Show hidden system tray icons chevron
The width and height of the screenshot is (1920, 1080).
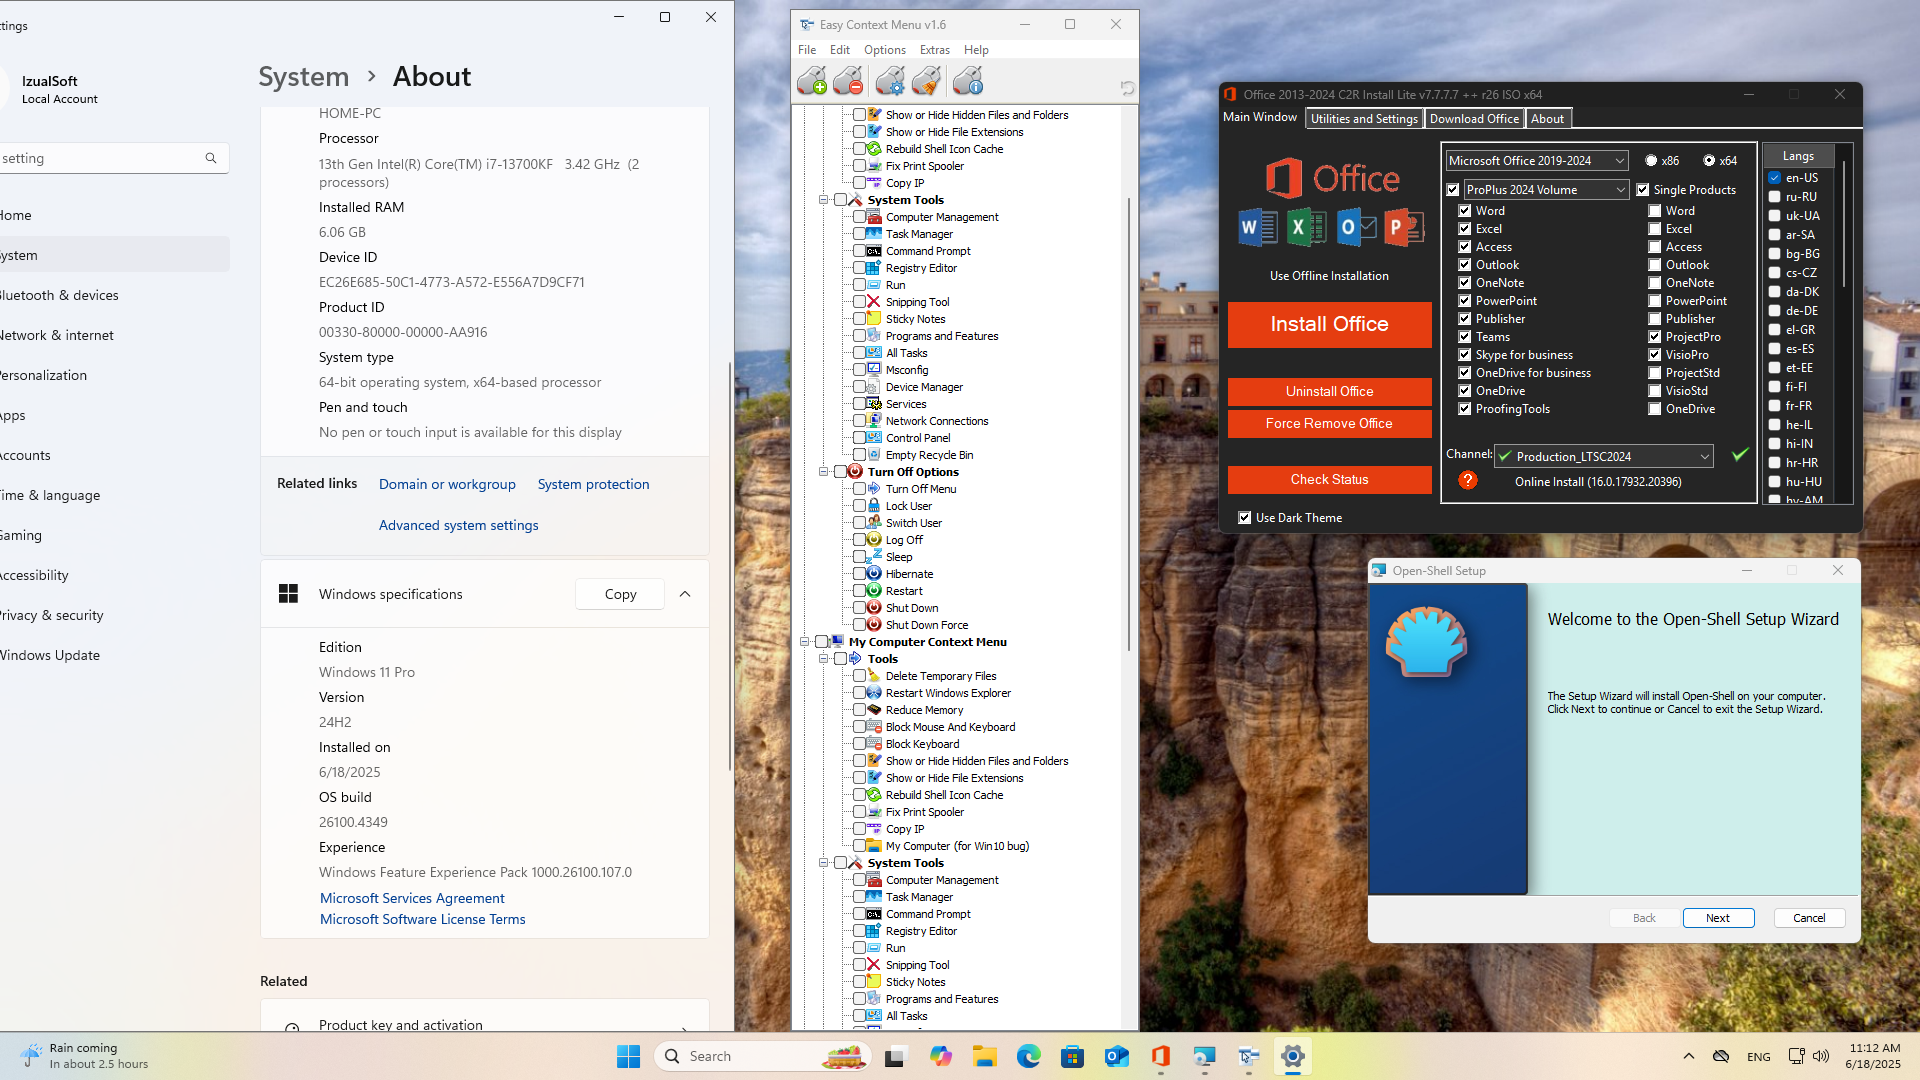pos(1689,1056)
